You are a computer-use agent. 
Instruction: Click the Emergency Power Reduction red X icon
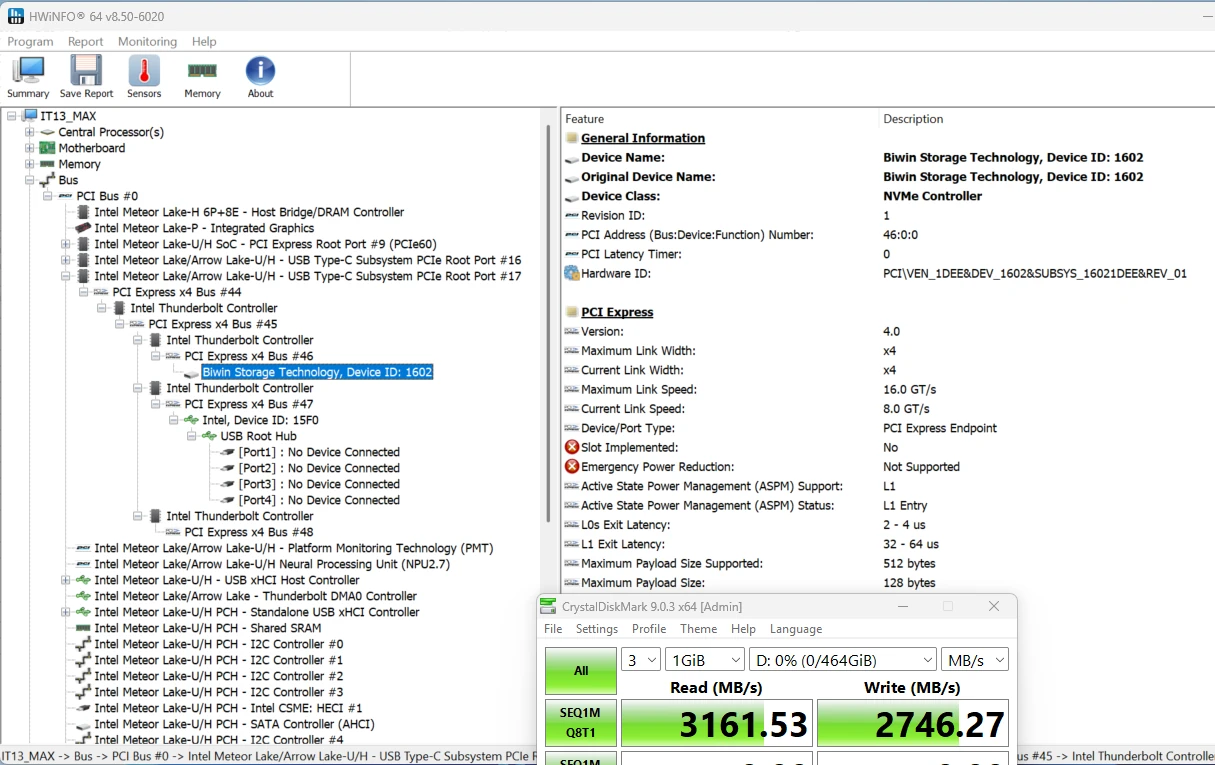point(572,466)
